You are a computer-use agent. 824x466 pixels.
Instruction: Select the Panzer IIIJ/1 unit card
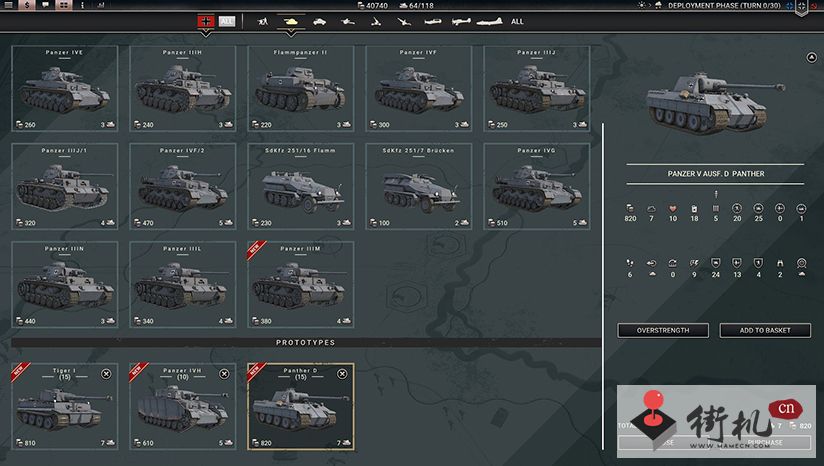coord(65,187)
